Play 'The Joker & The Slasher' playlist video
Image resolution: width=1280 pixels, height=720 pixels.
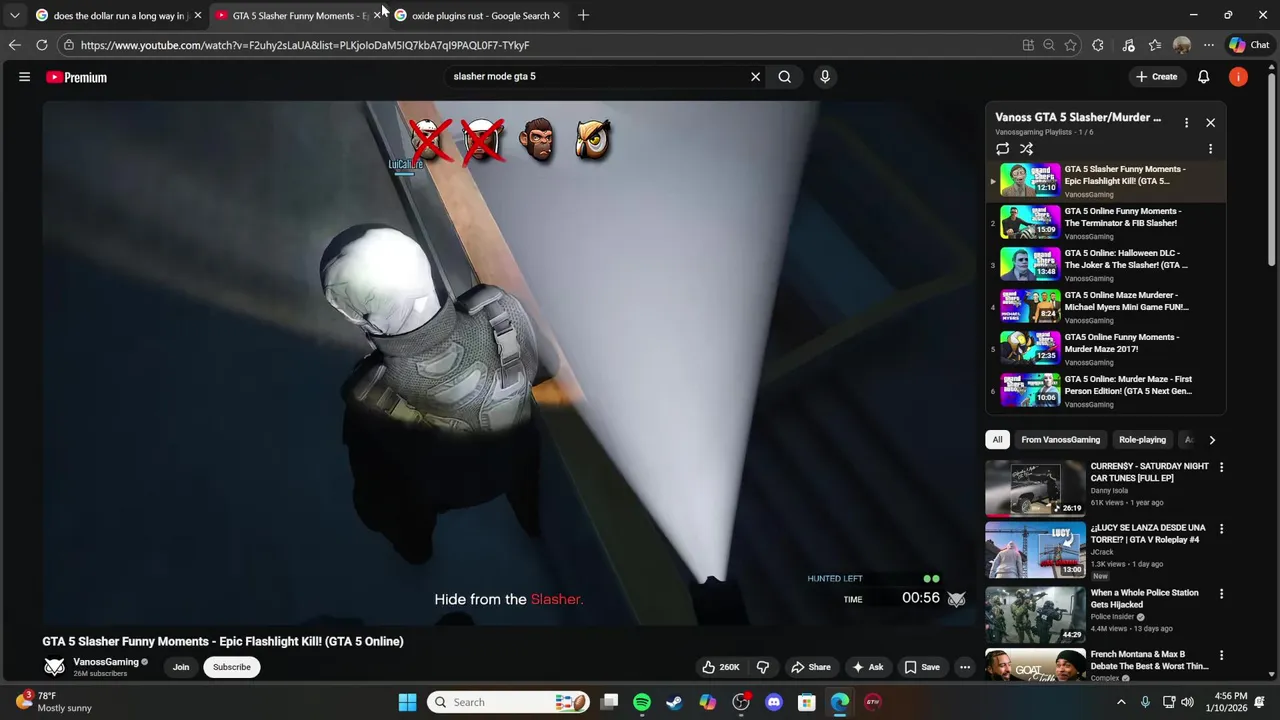pos(1106,264)
